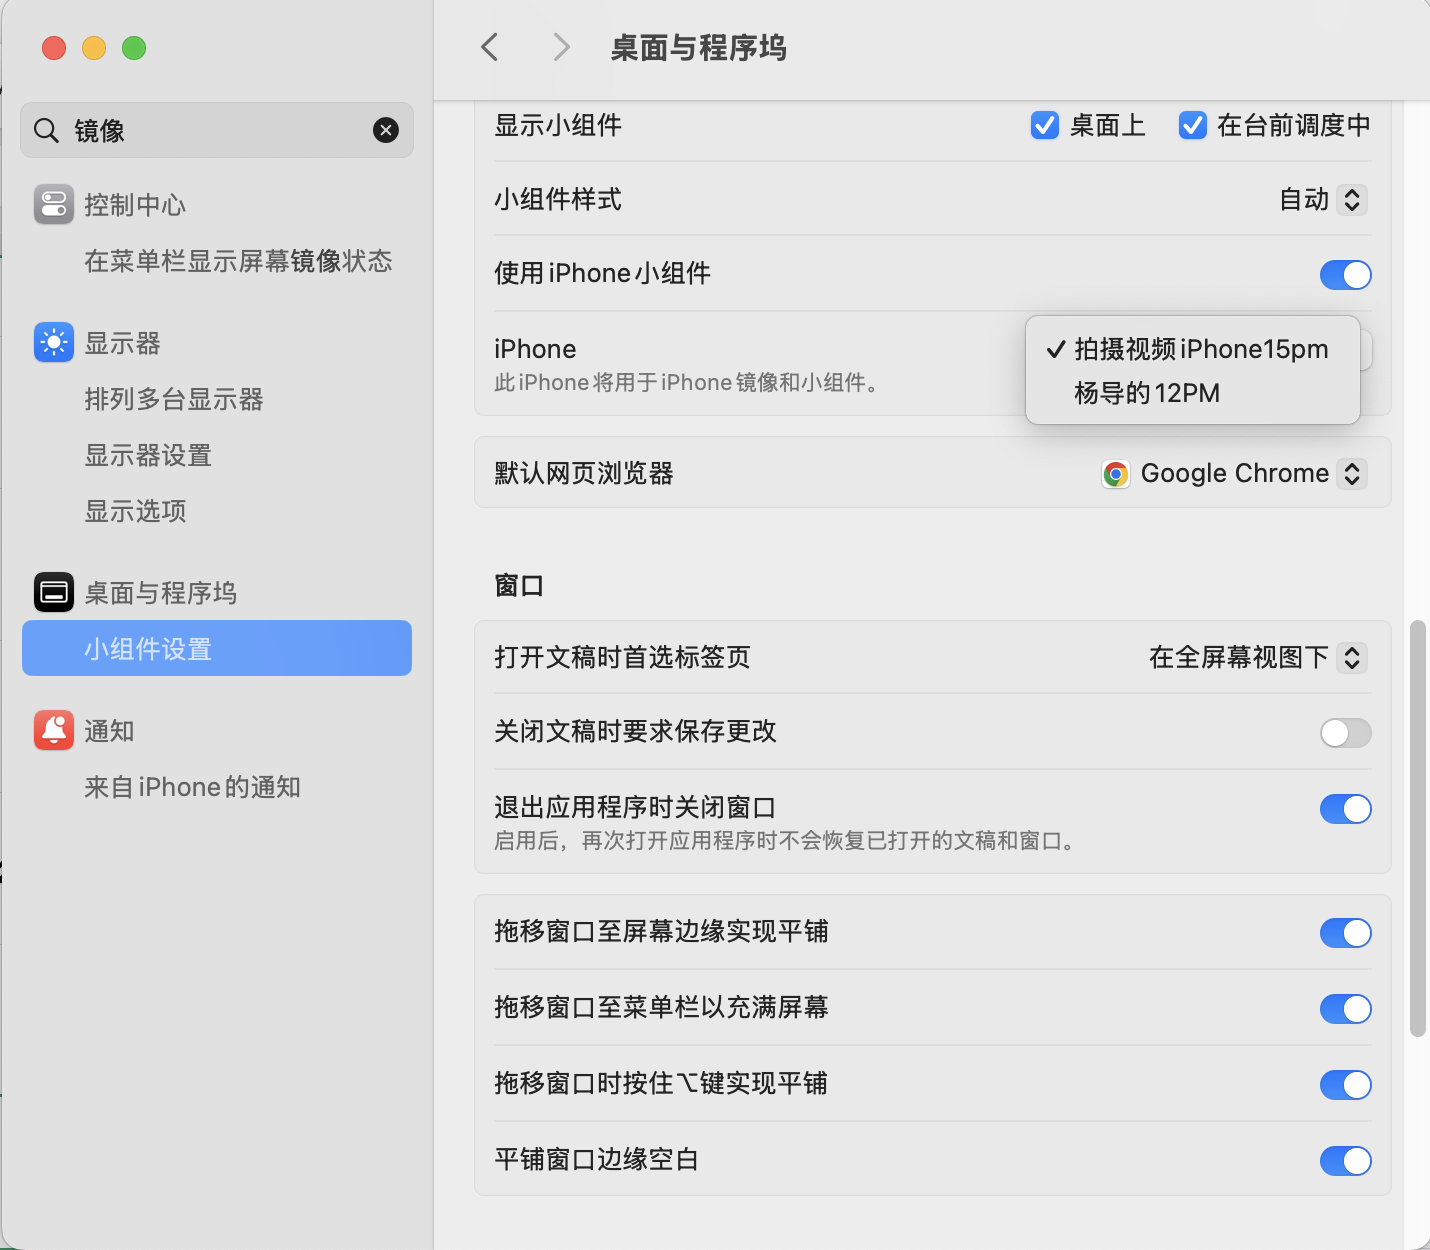Open 控制中心 in the sidebar

click(x=217, y=204)
